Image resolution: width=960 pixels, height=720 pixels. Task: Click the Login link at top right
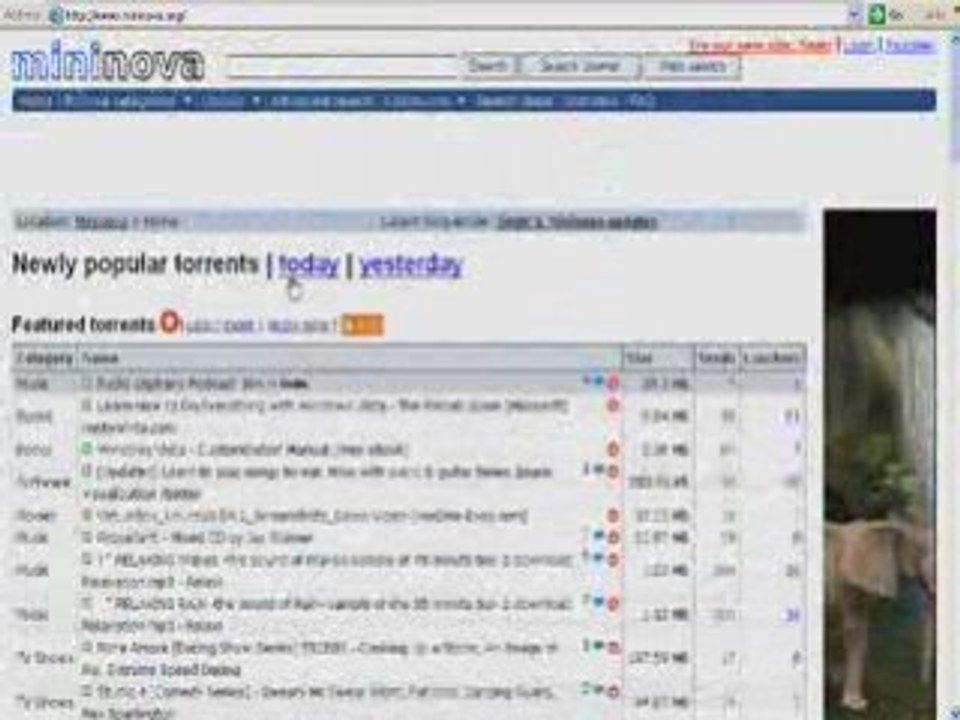click(858, 45)
